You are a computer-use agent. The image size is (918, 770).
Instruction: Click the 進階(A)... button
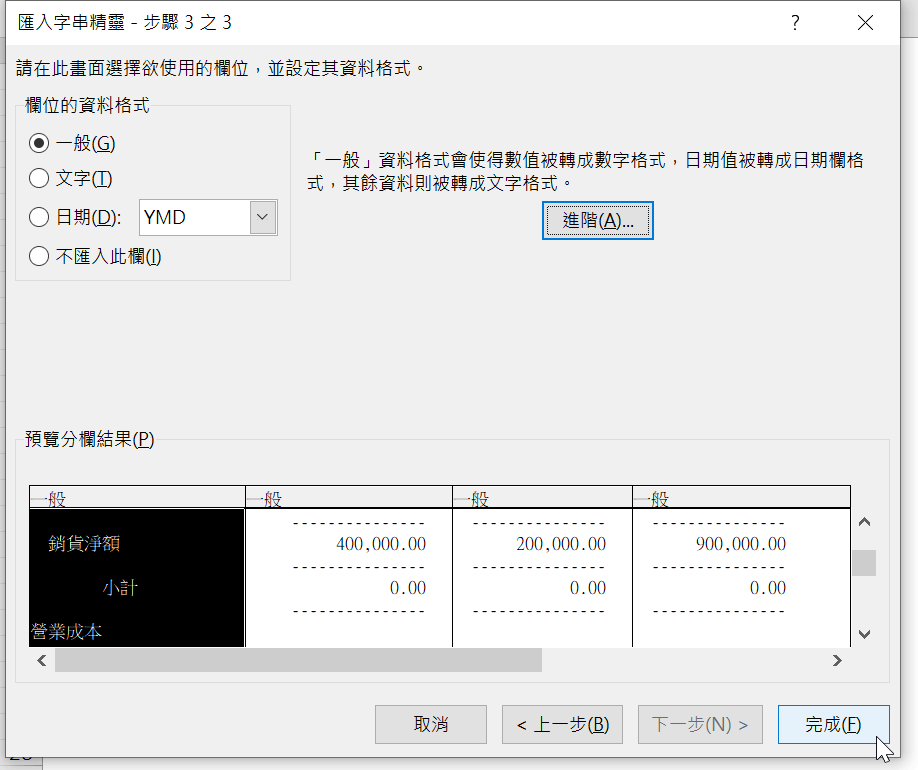[598, 221]
